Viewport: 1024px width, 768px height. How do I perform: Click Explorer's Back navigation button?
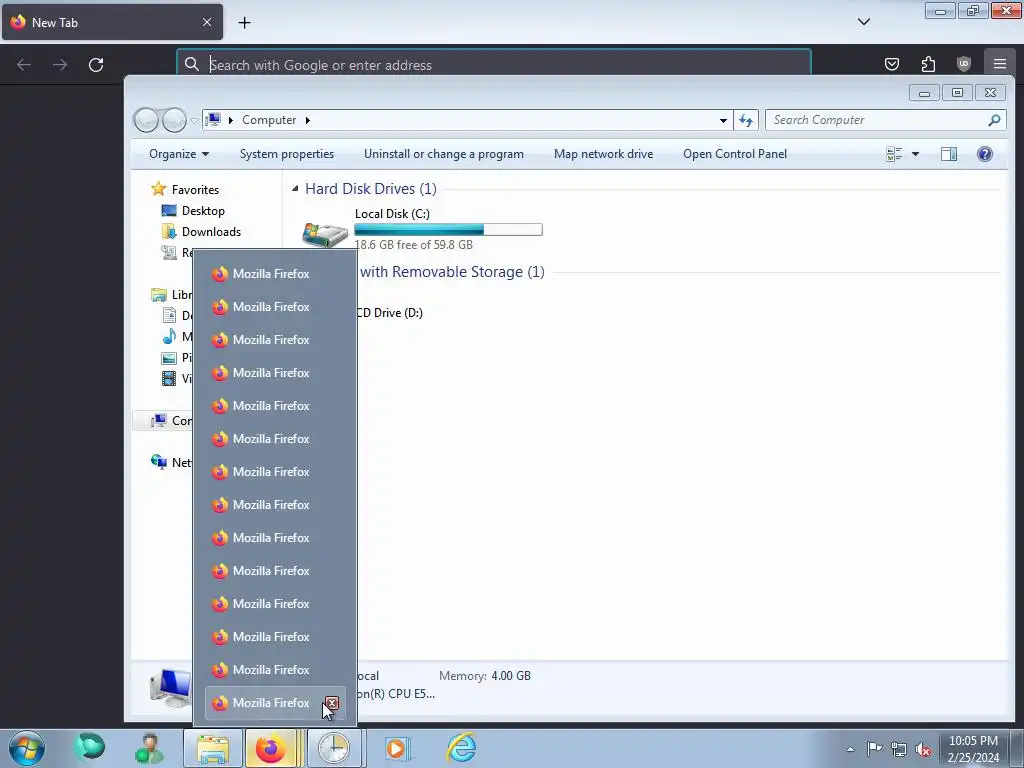click(146, 120)
